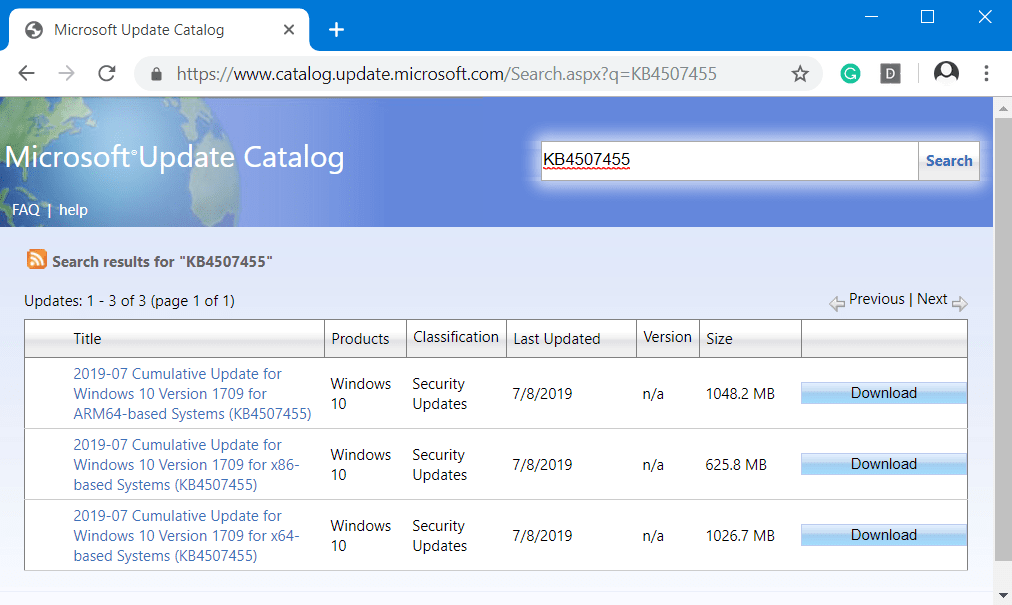Viewport: 1012px width, 605px height.
Task: Click Windows 10 in the x64 row
Action: coord(361,535)
